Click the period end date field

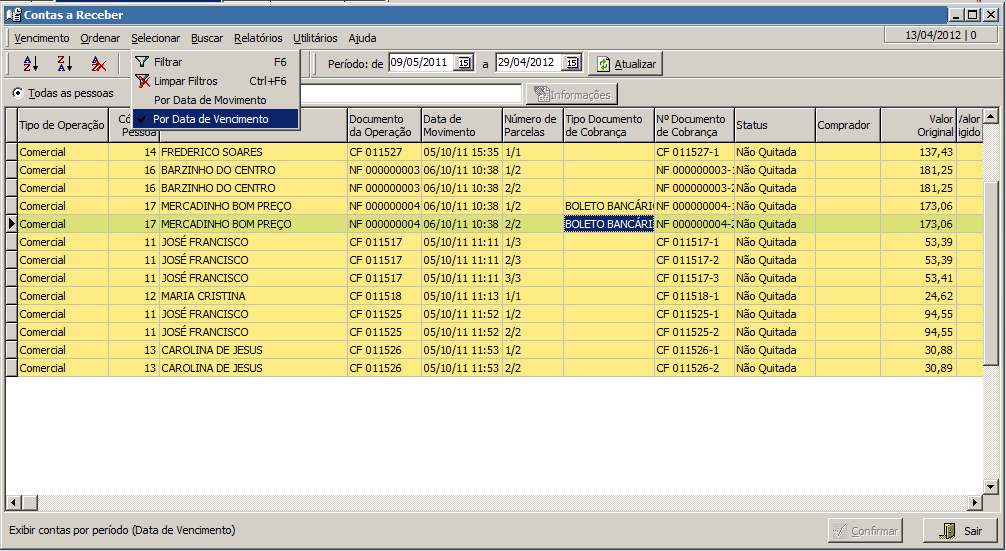coord(529,62)
